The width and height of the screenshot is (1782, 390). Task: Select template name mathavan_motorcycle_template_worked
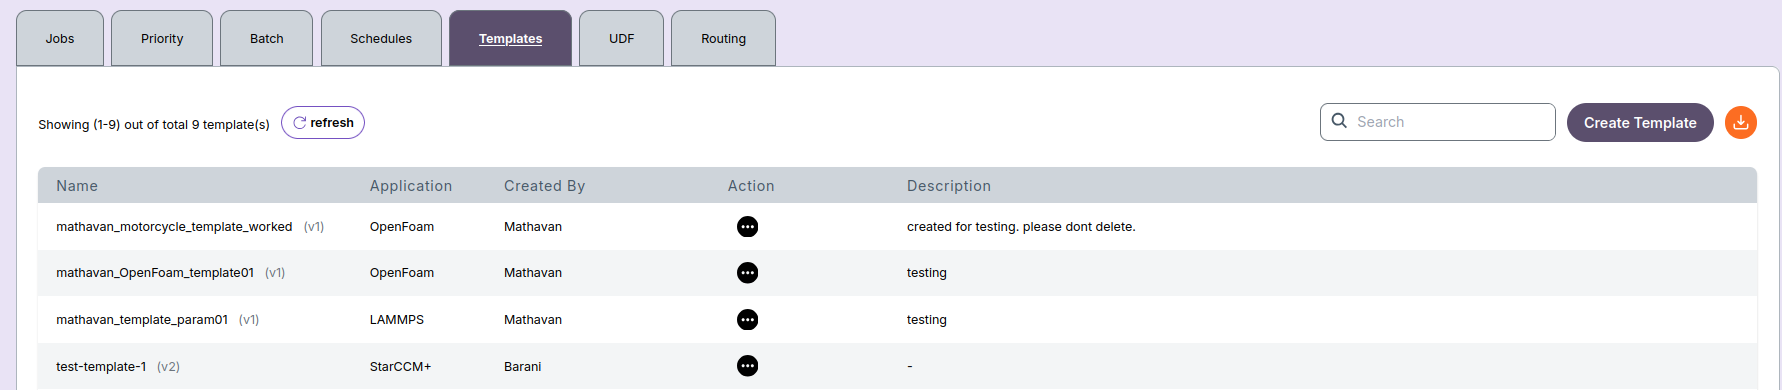[x=174, y=227]
